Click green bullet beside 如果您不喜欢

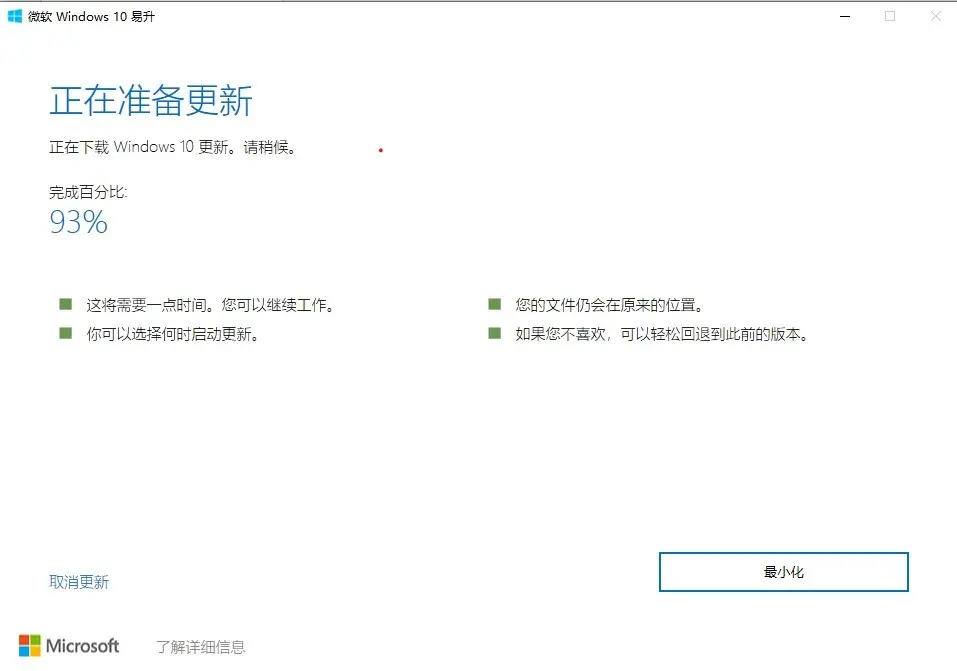point(494,333)
